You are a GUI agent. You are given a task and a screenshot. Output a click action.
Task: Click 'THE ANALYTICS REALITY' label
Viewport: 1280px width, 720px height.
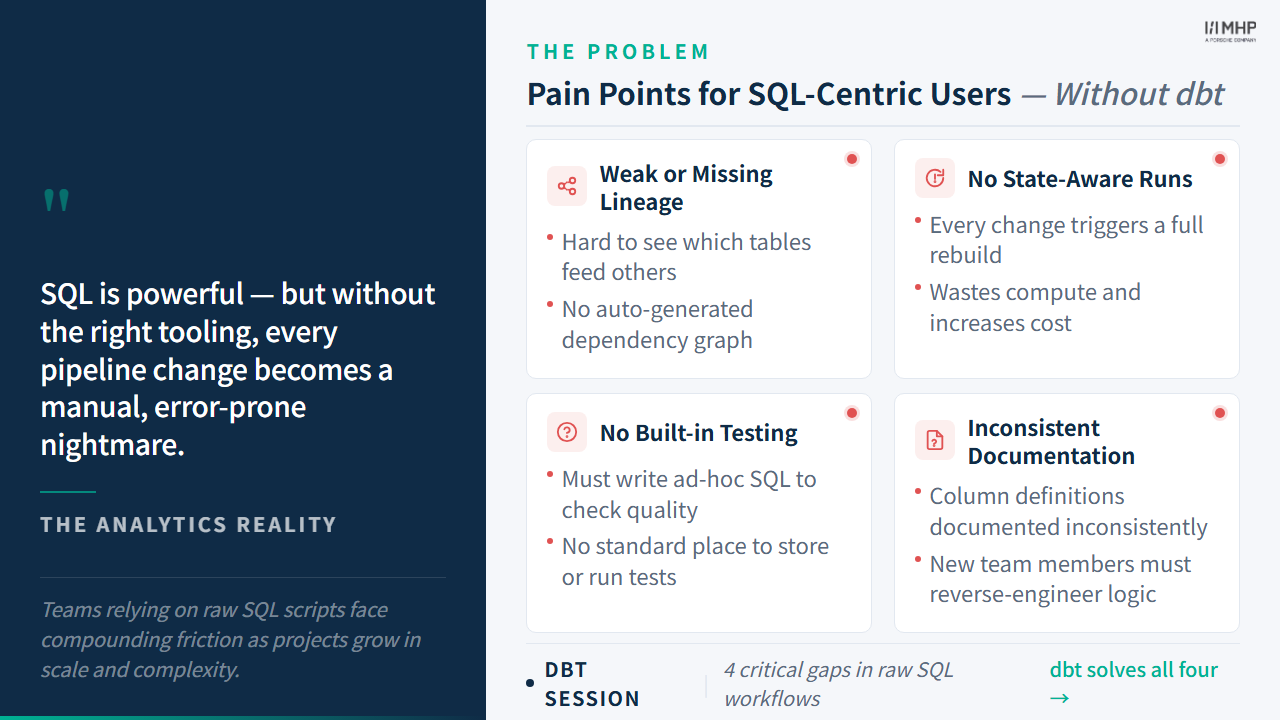pos(188,525)
